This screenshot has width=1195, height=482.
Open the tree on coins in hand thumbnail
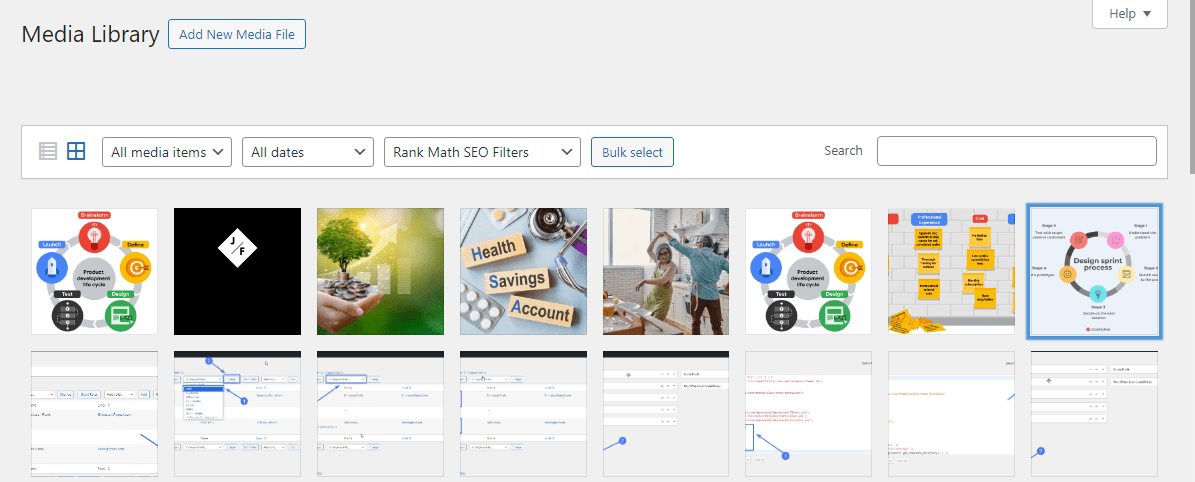380,272
